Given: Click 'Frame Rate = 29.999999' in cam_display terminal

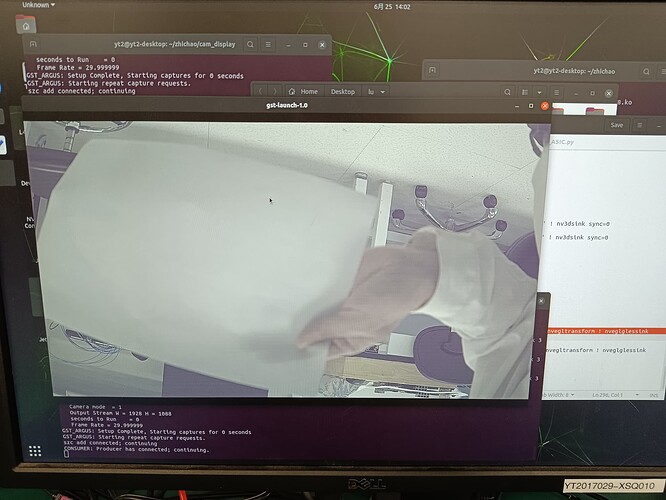Looking at the screenshot, I should (x=78, y=67).
